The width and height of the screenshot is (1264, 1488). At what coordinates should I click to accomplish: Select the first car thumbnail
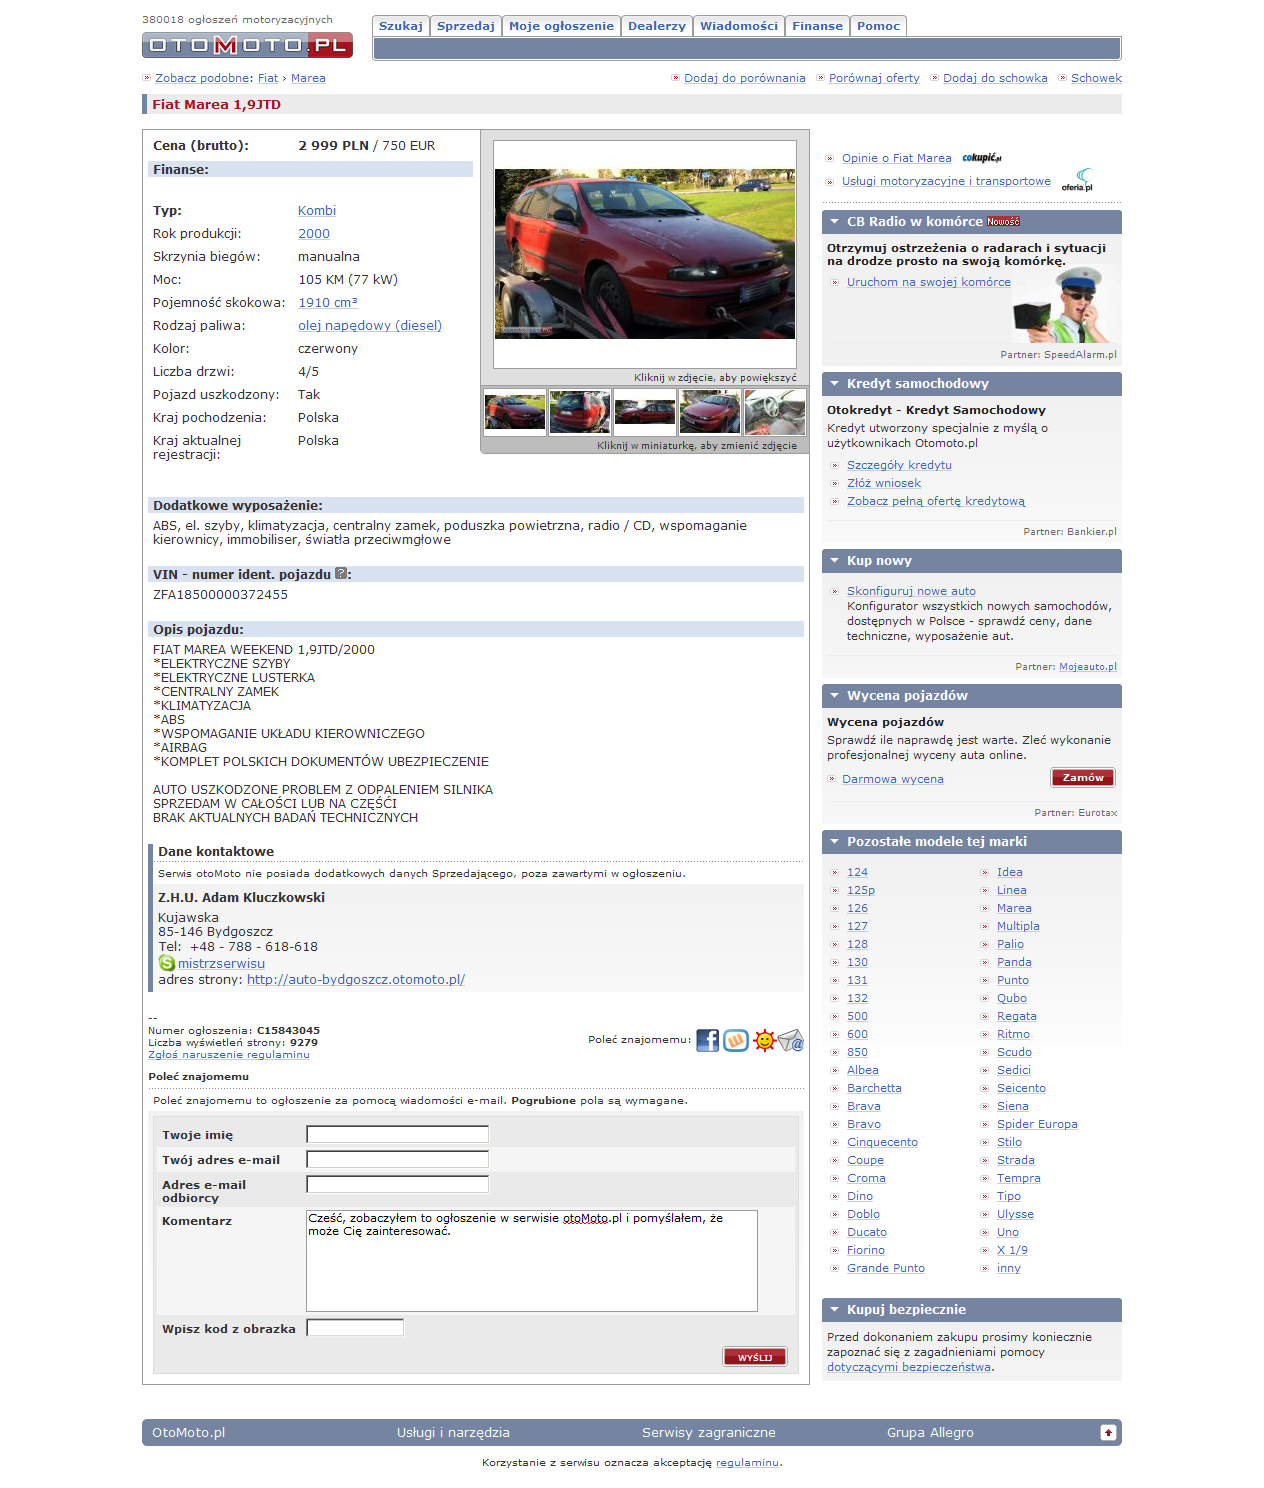coord(515,412)
